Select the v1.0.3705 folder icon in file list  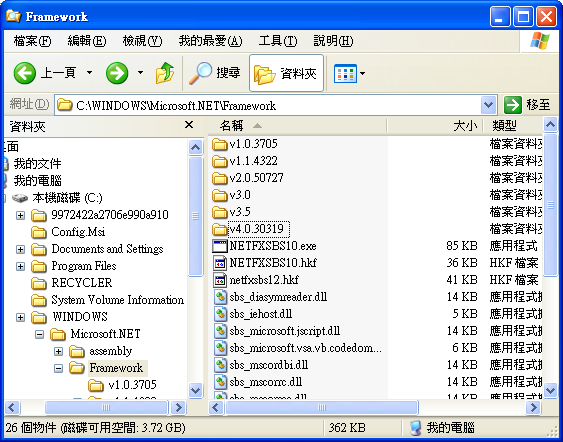coord(219,144)
